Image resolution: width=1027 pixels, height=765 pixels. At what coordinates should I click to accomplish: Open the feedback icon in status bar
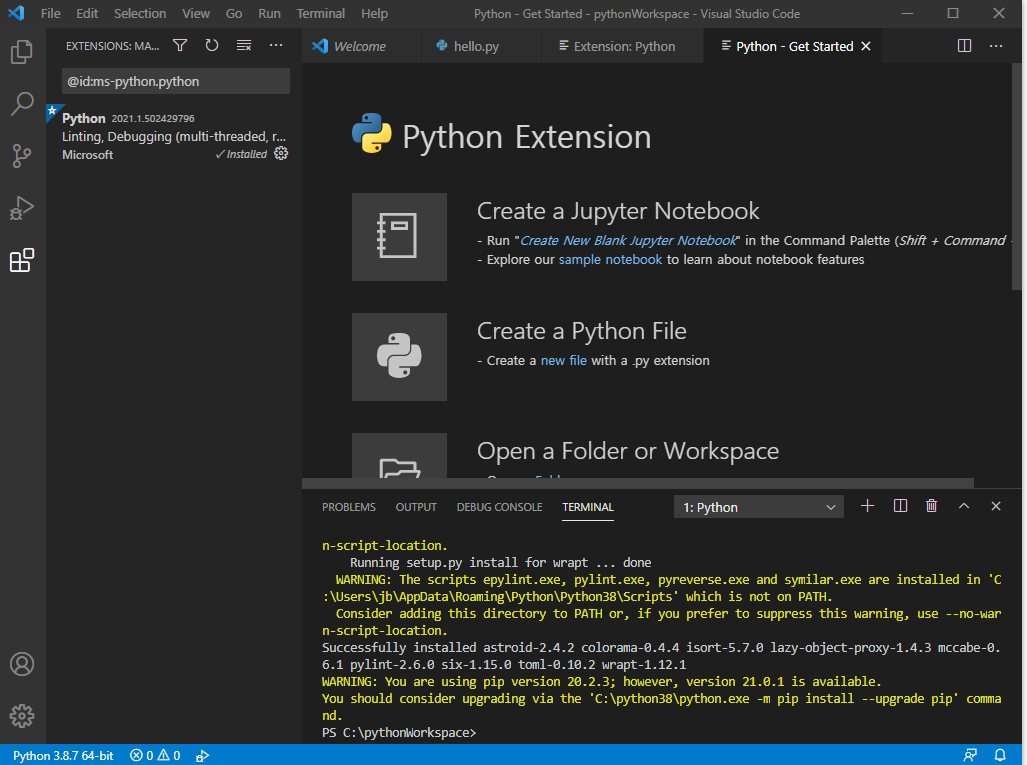970,755
